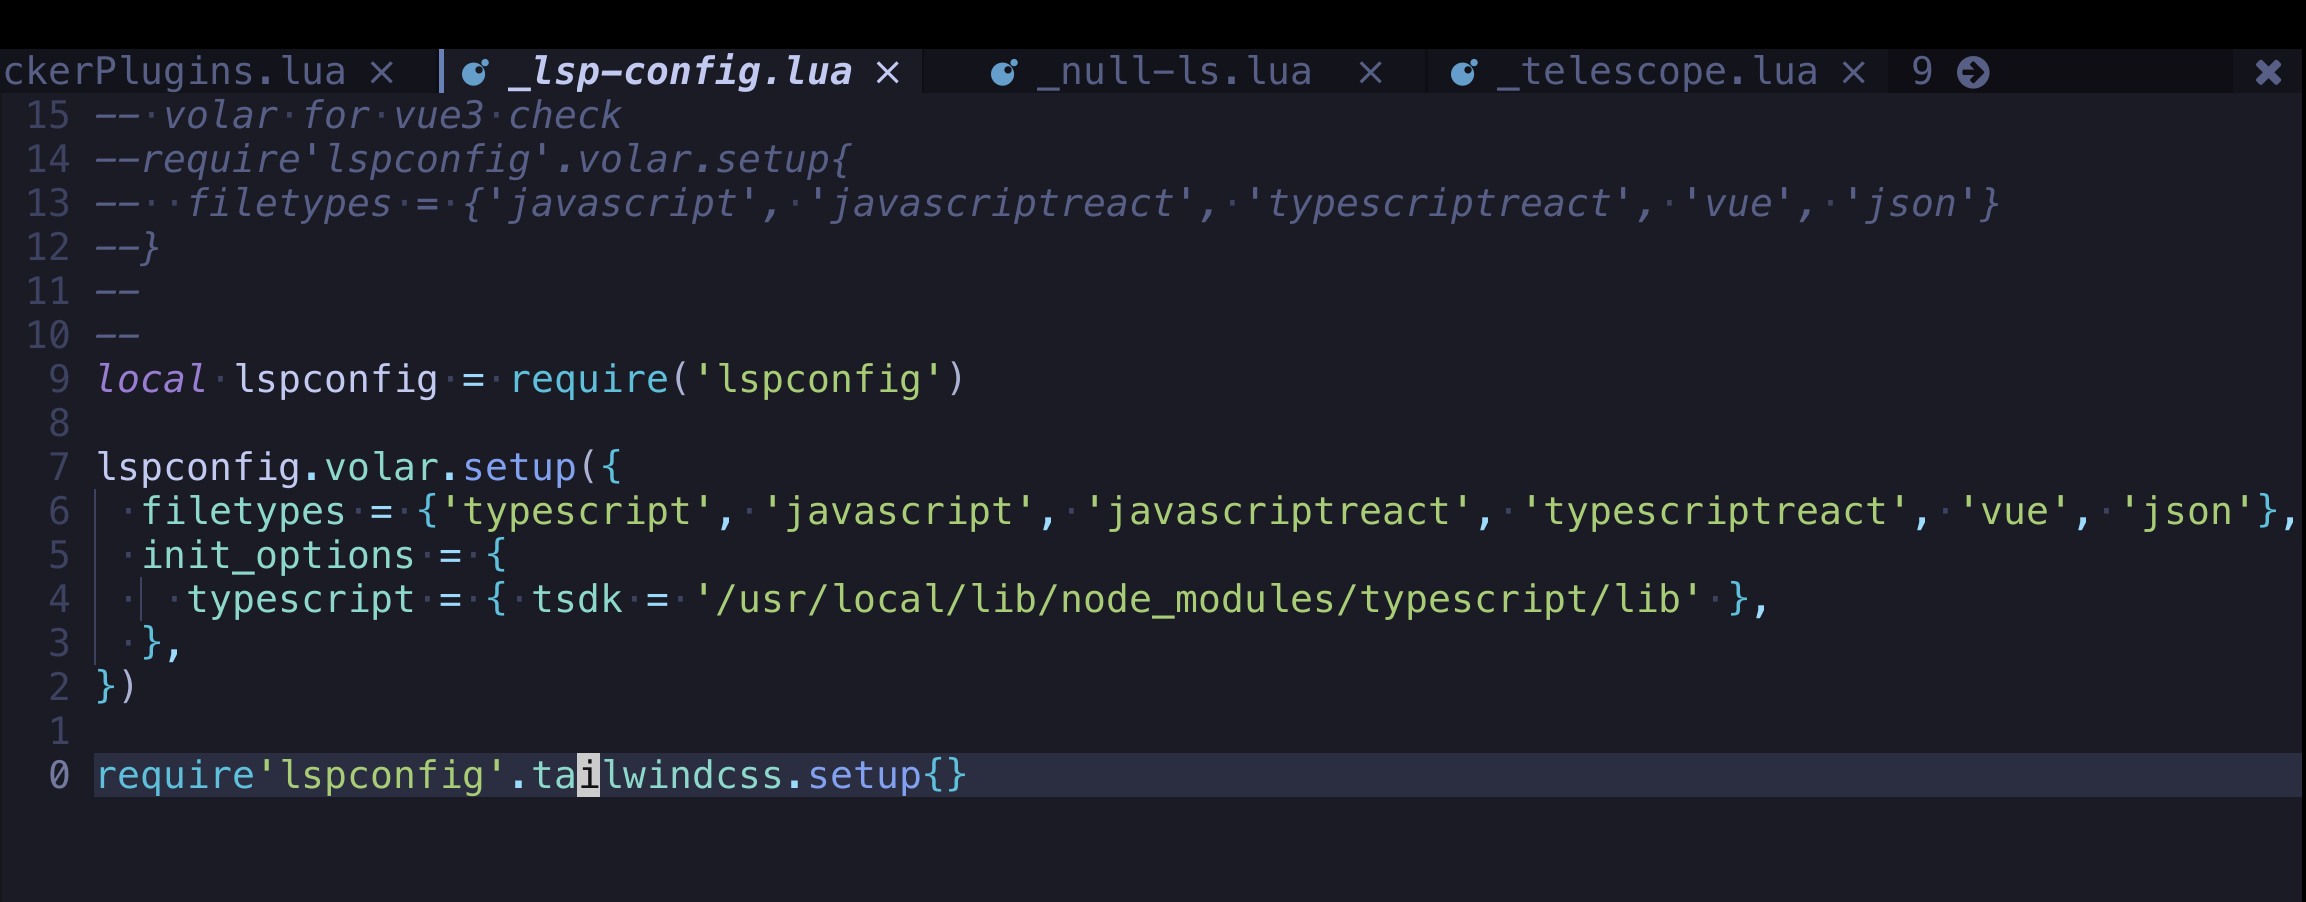Click line number 0 in the gutter
Viewport: 2306px width, 902px height.
tap(57, 774)
